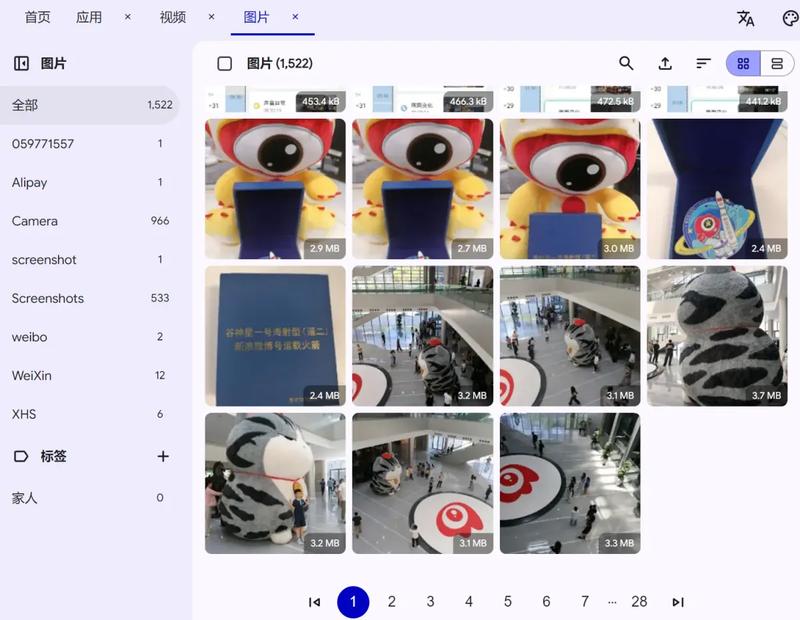Open the WeiXin album
This screenshot has width=800, height=620.
[89, 376]
